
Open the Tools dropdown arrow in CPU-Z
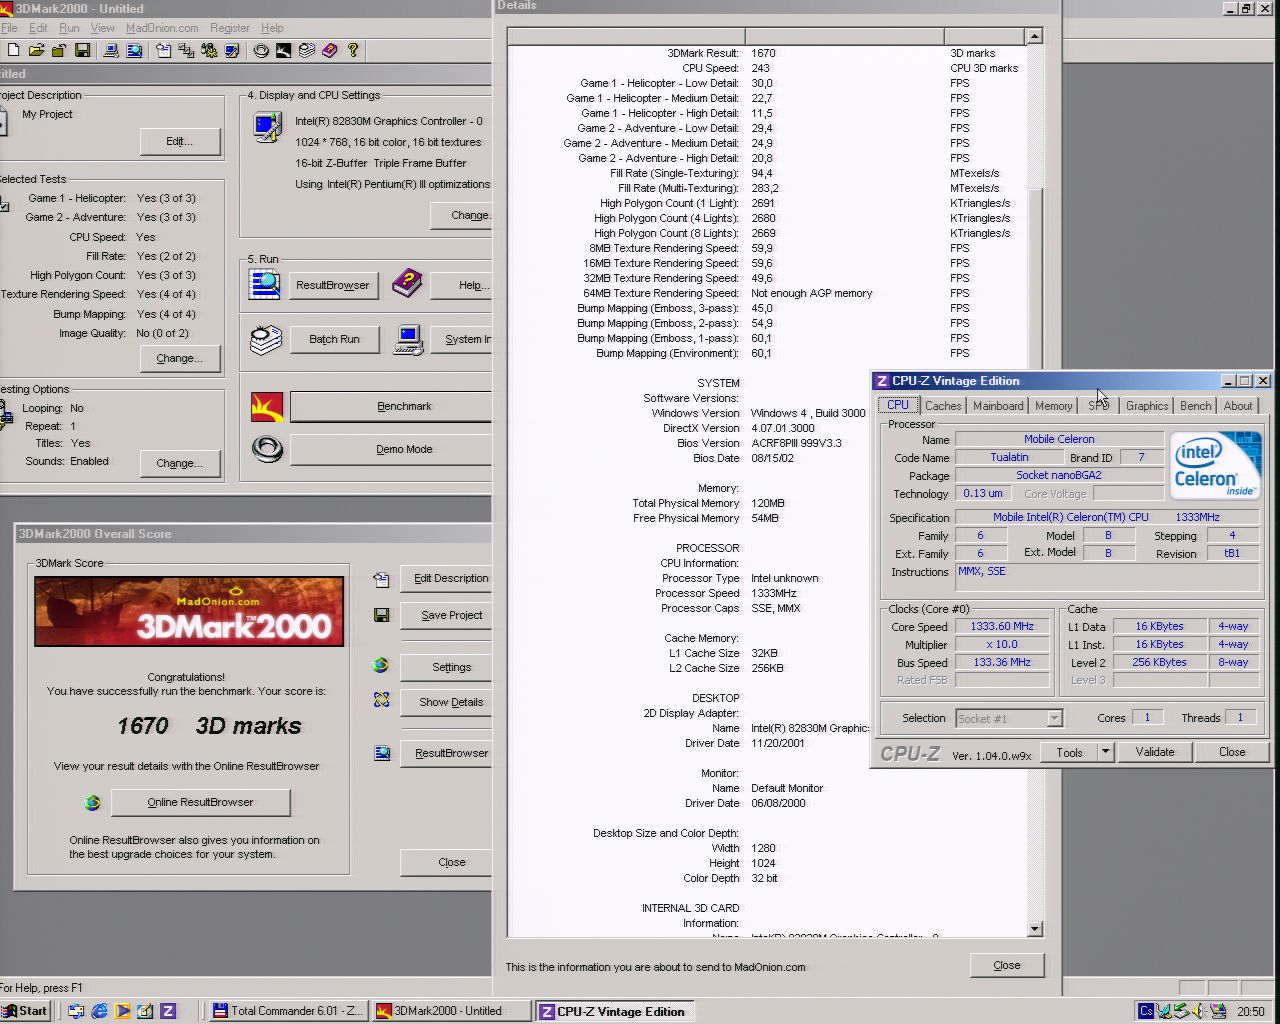tap(1105, 752)
